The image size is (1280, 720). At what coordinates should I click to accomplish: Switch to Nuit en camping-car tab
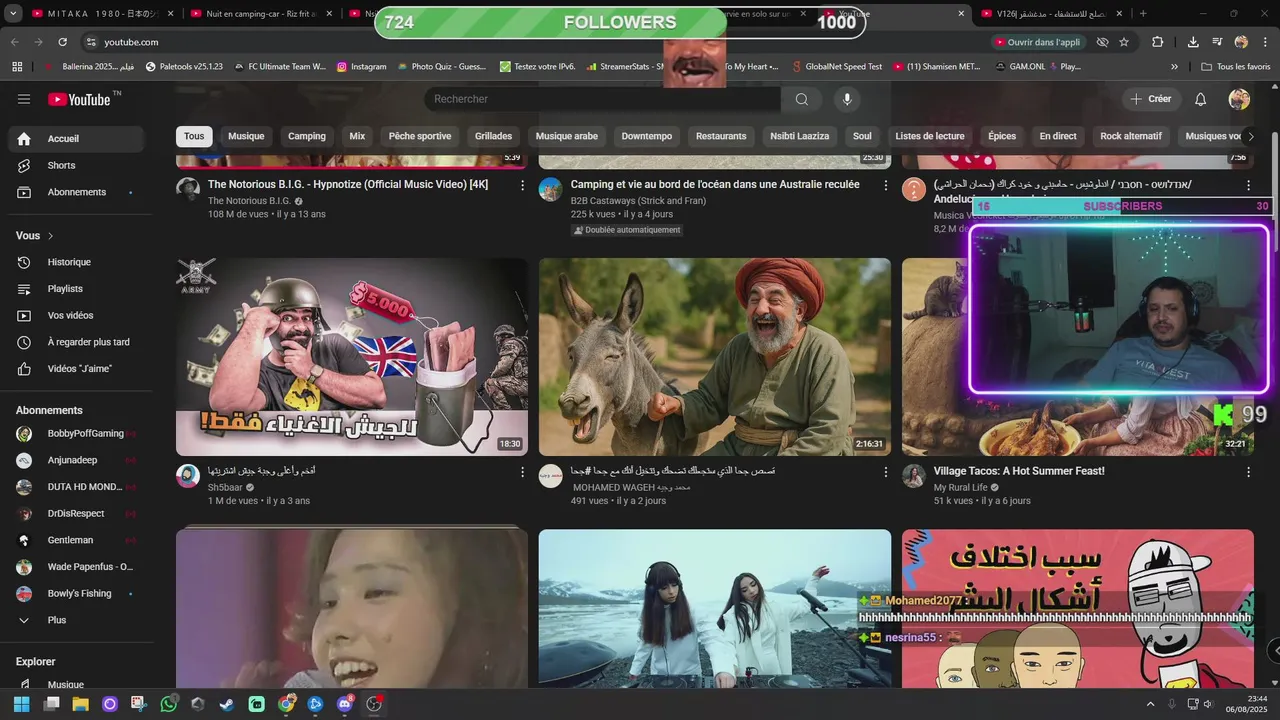260,14
